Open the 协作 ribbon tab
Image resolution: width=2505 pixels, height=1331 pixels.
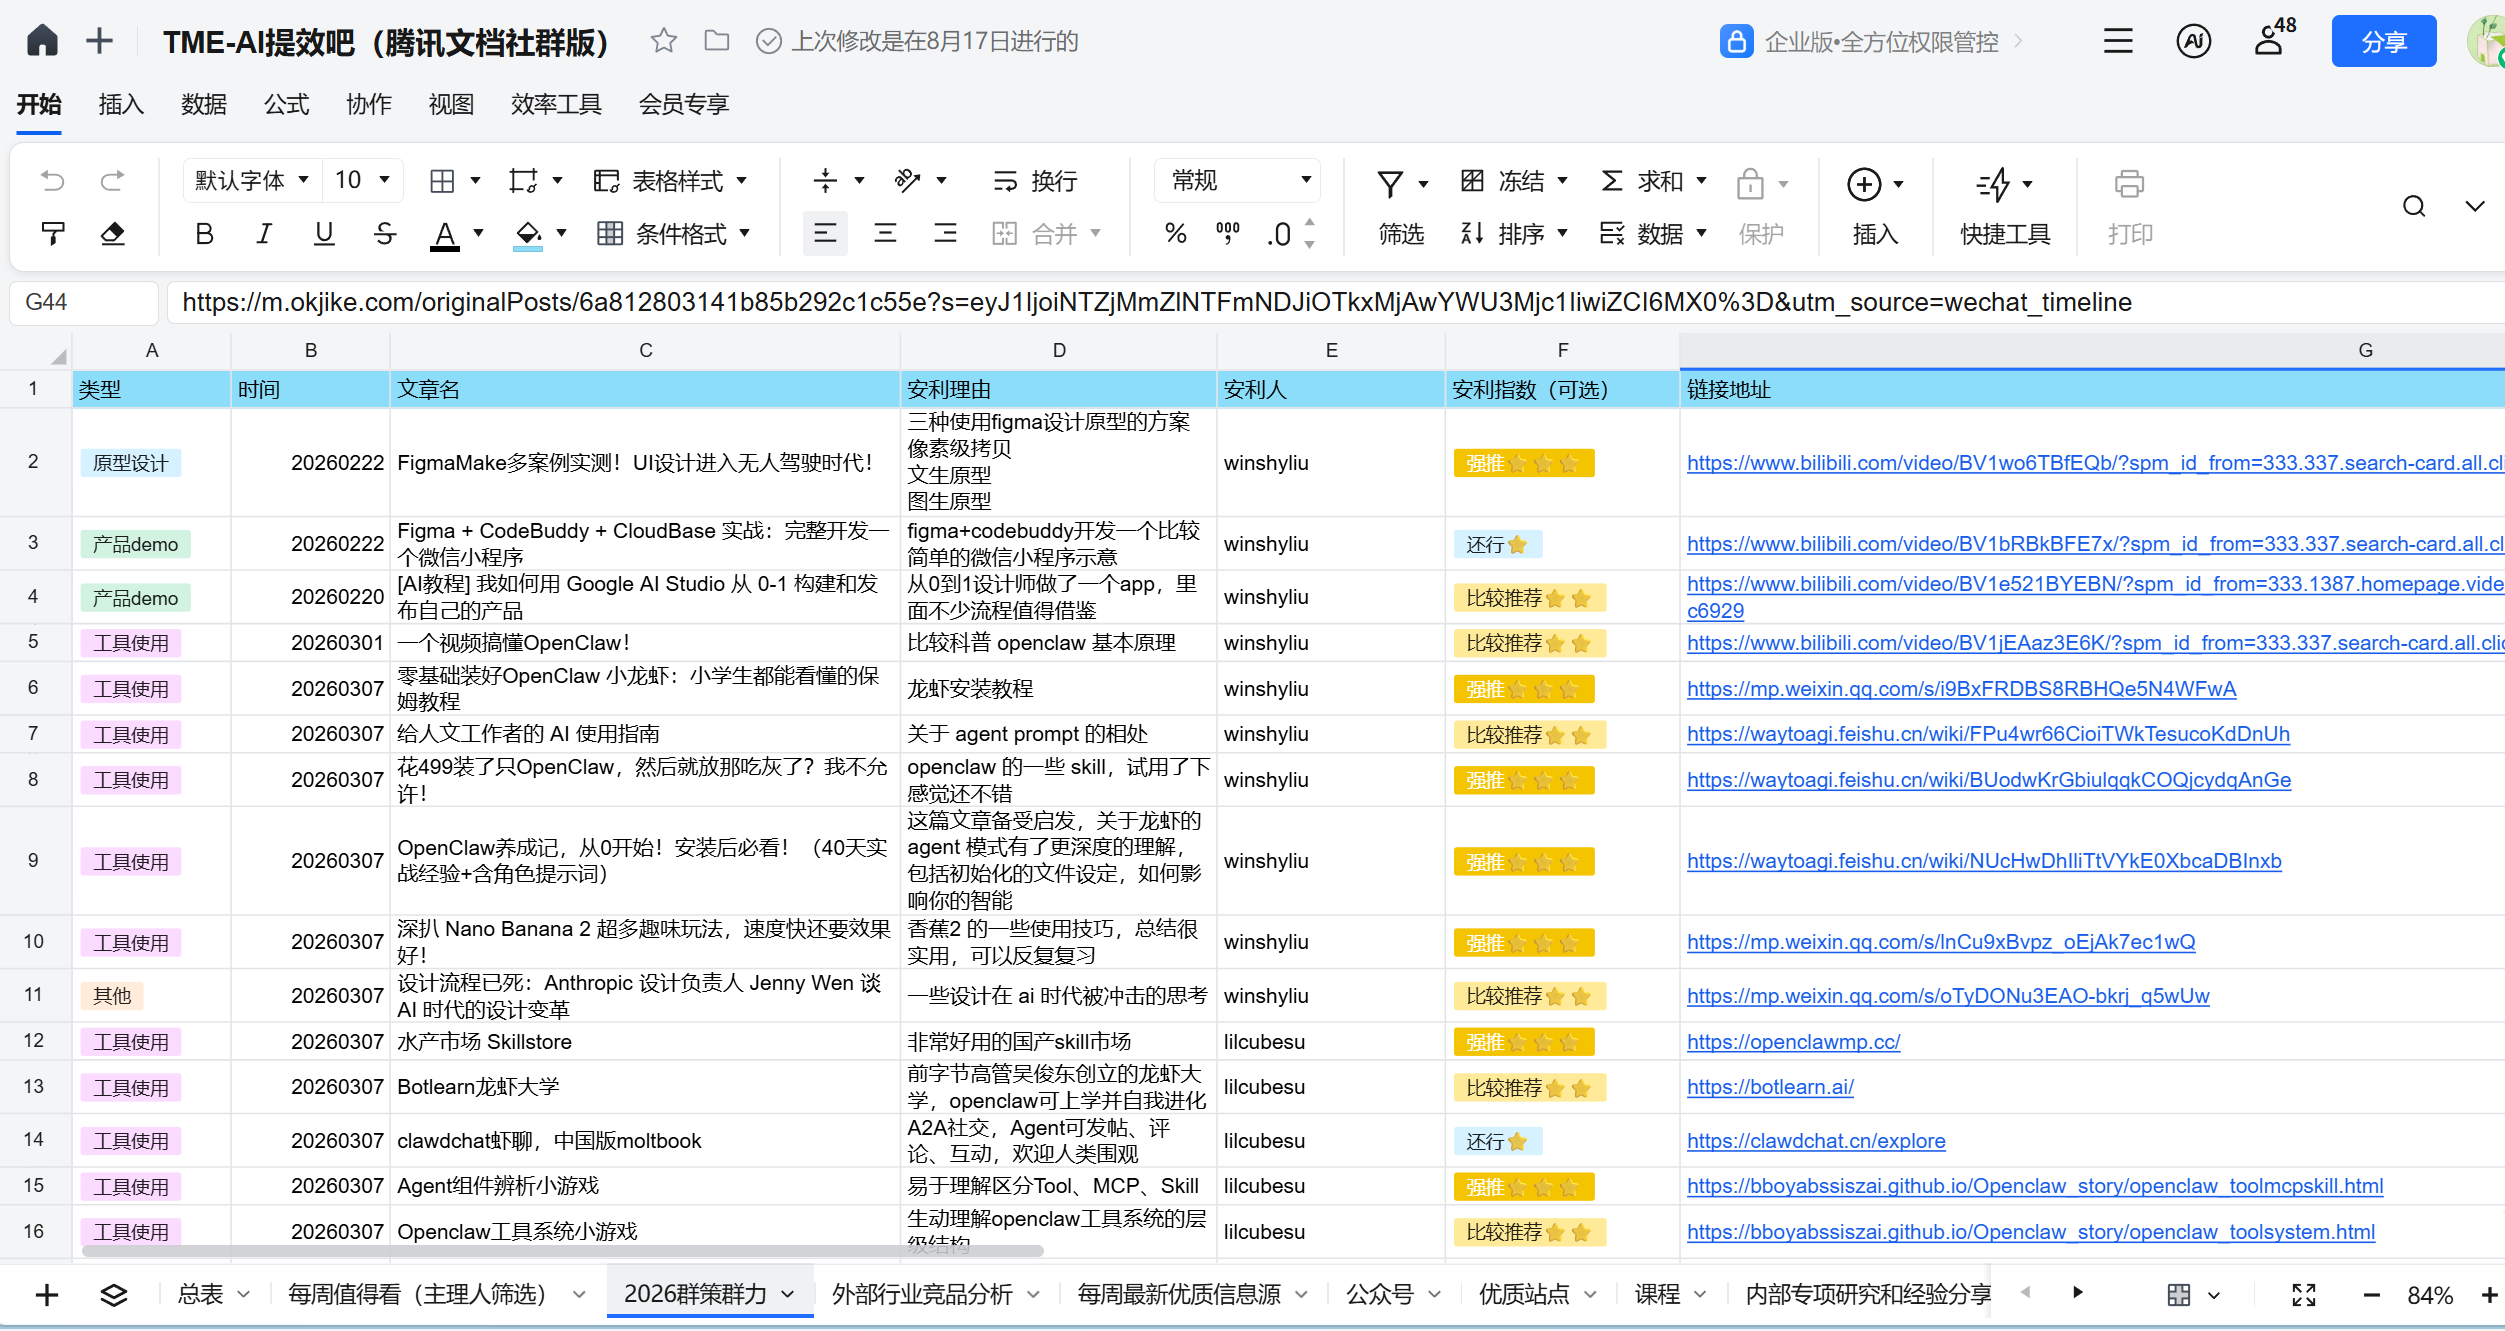tap(369, 104)
